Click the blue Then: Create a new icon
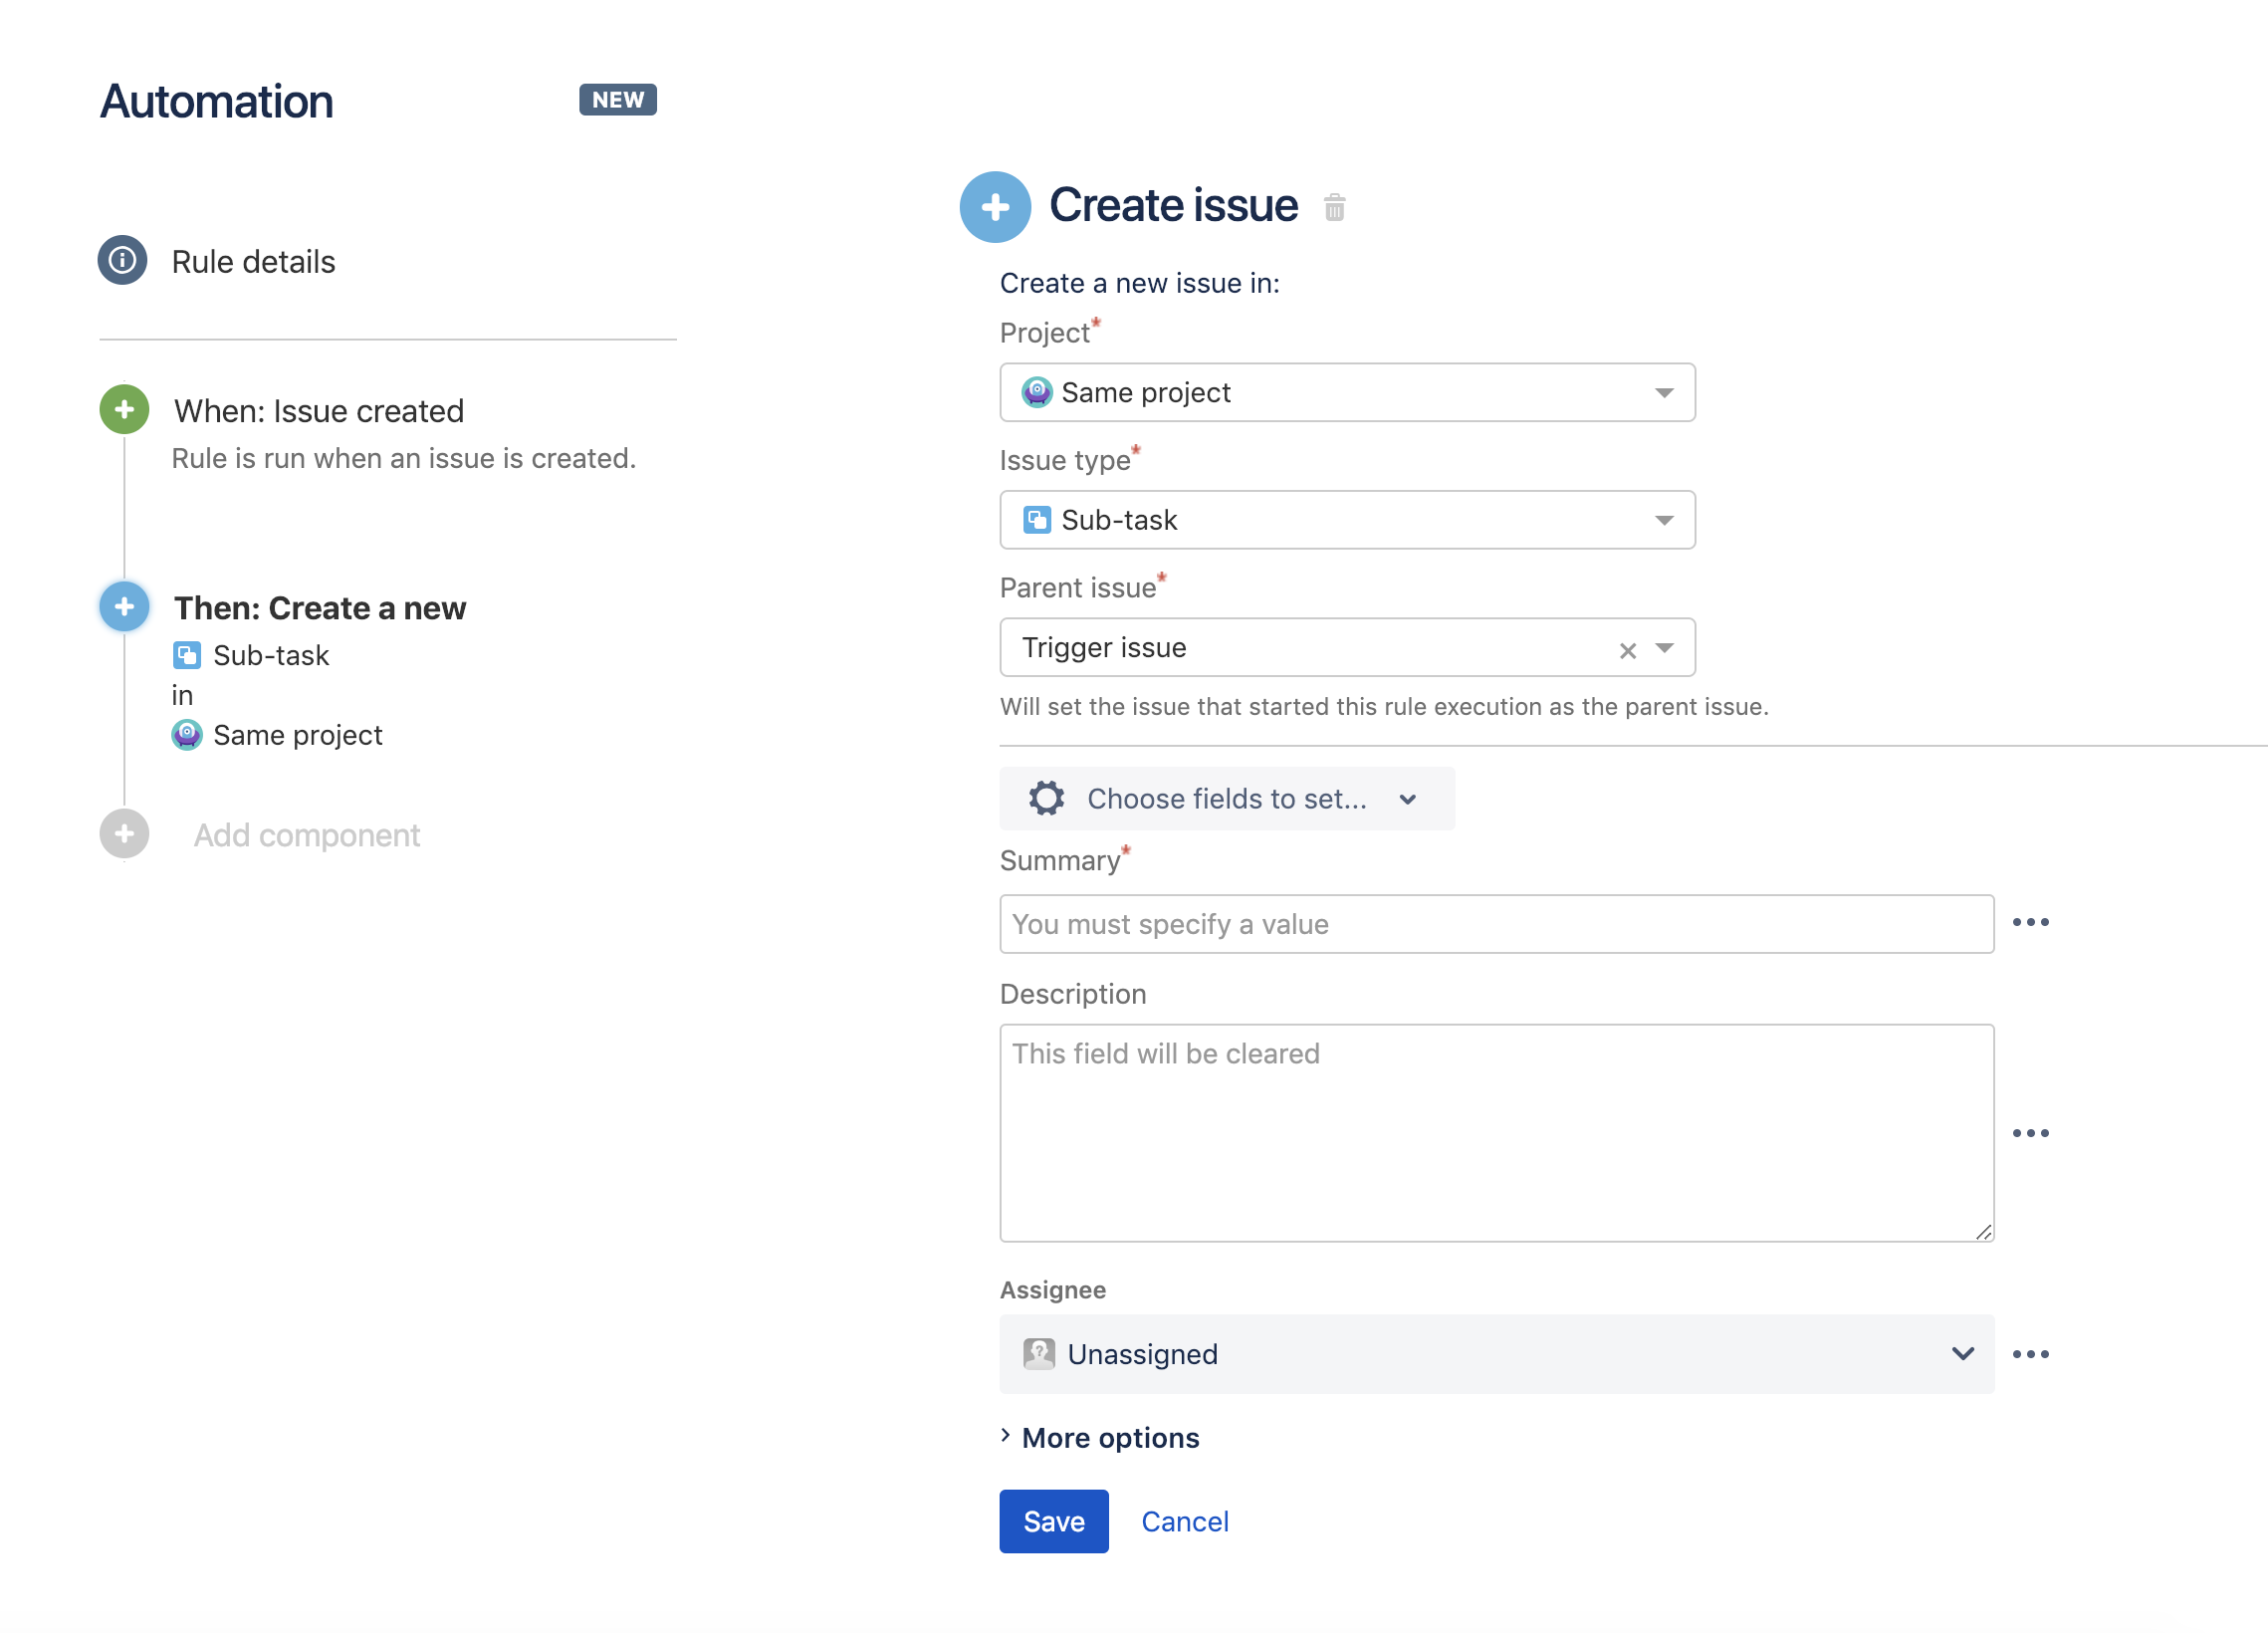Viewport: 2268px width, 1633px height. [x=124, y=607]
